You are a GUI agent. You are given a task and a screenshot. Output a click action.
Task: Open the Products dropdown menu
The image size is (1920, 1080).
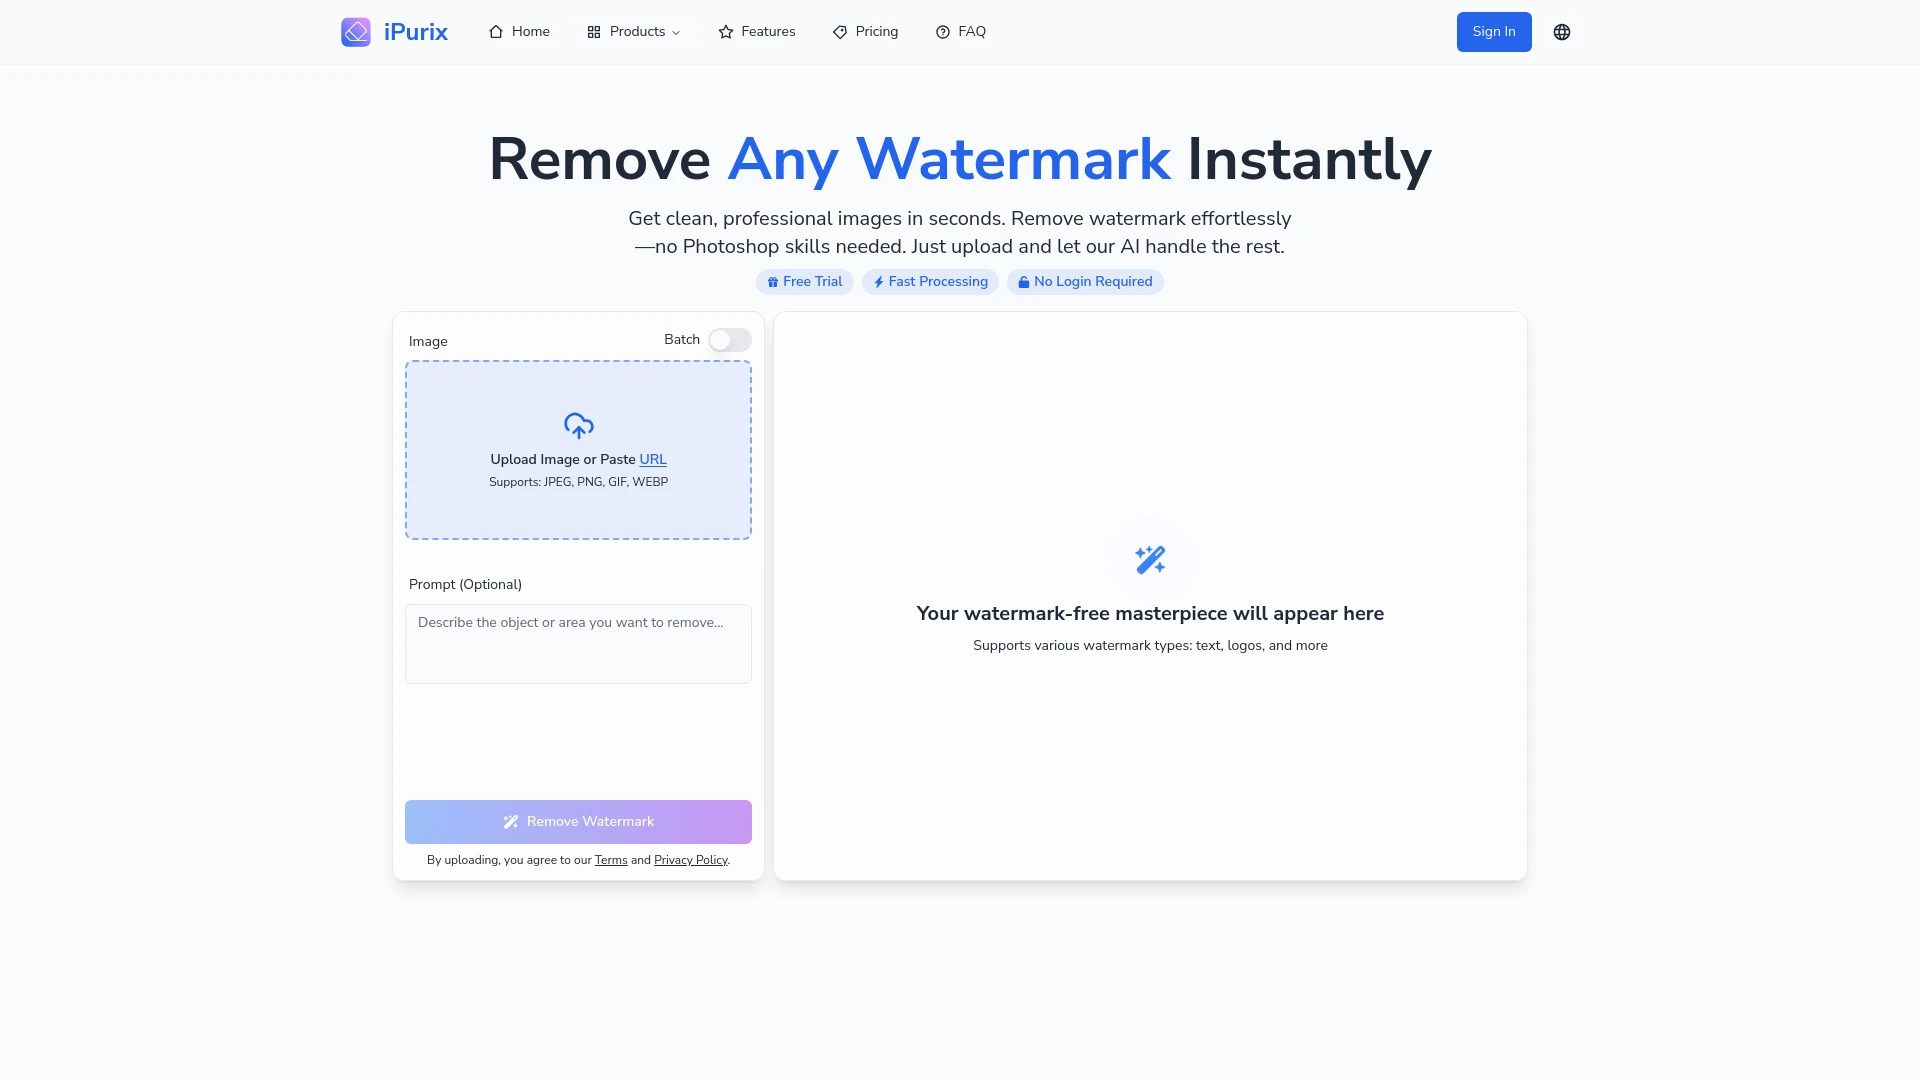coord(633,31)
